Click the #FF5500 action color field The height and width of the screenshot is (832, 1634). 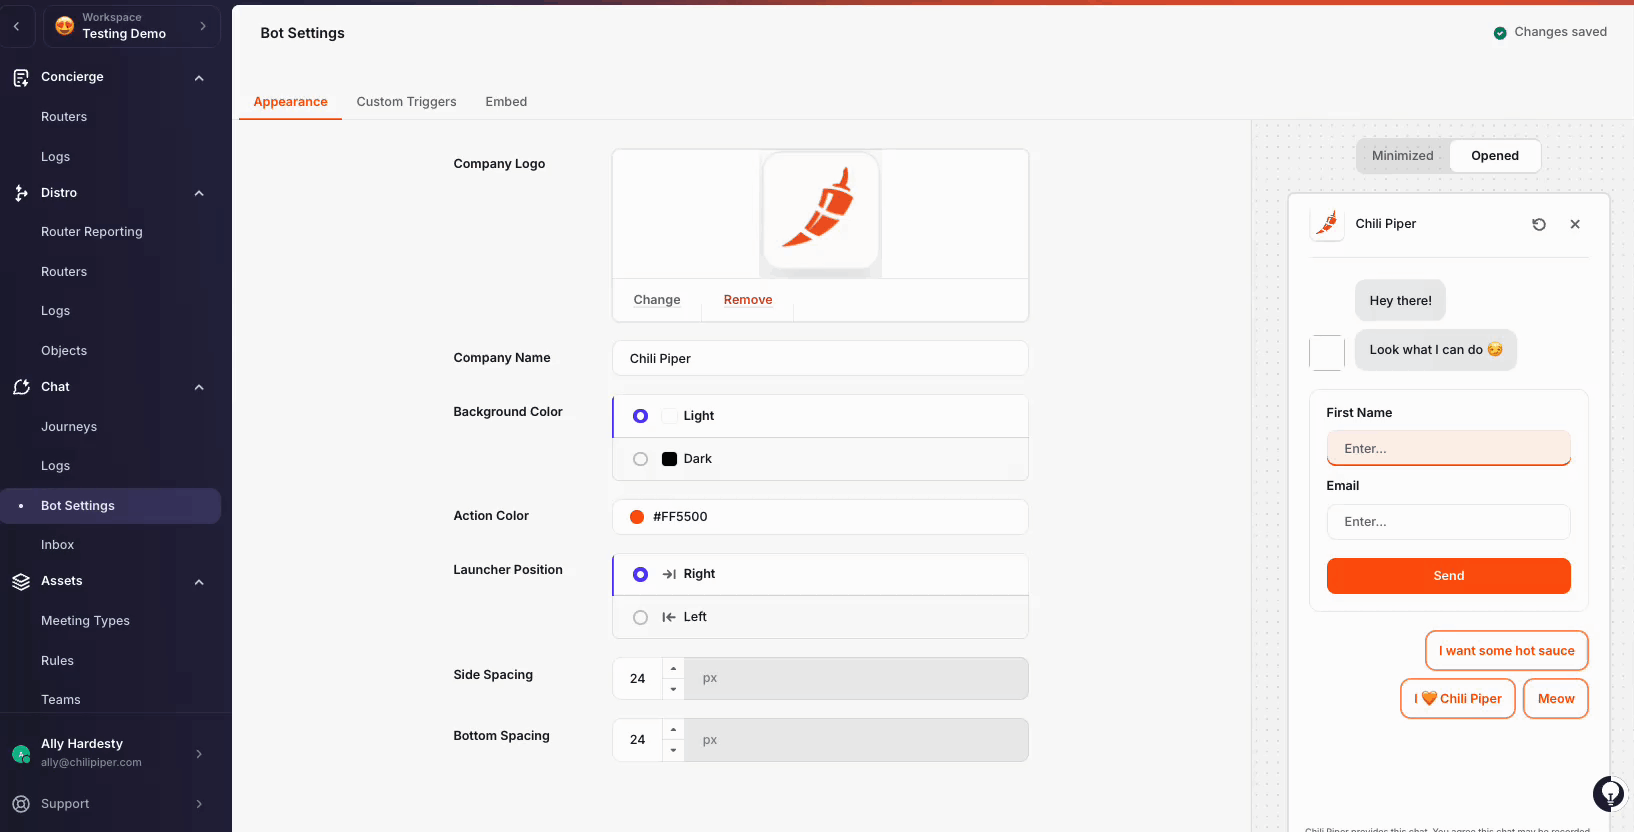tap(820, 517)
